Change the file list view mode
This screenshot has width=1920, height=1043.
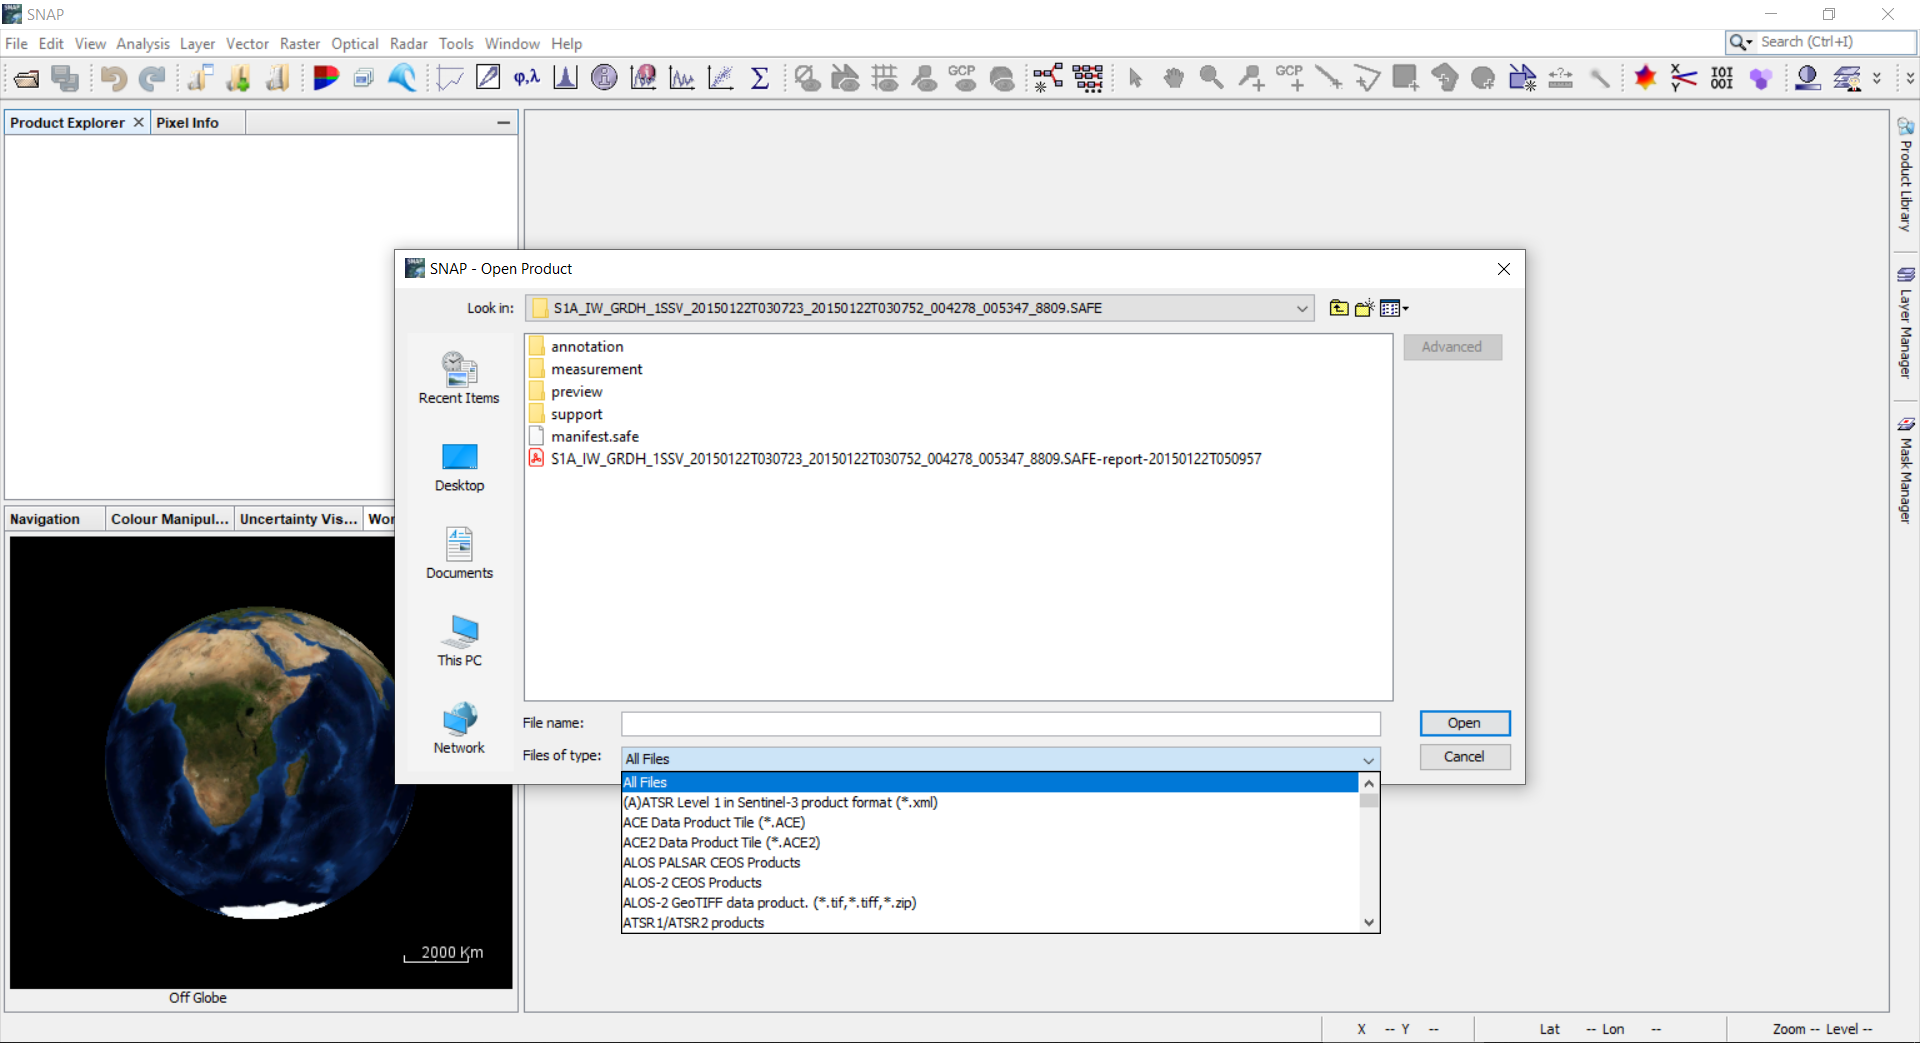pyautogui.click(x=1394, y=308)
